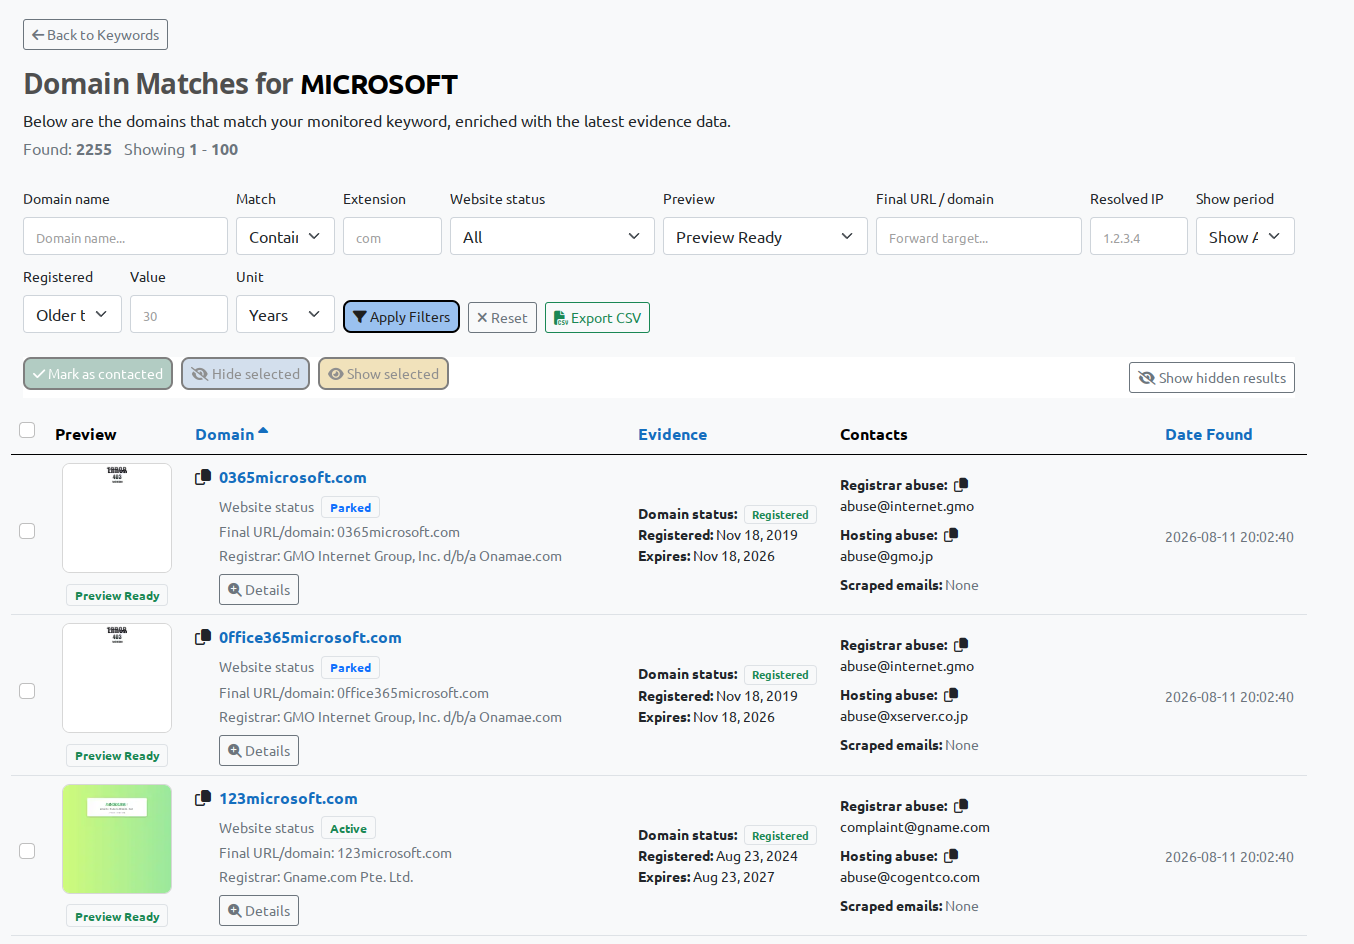Hide selected domains
Image resolution: width=1354 pixels, height=944 pixels.
tap(245, 374)
